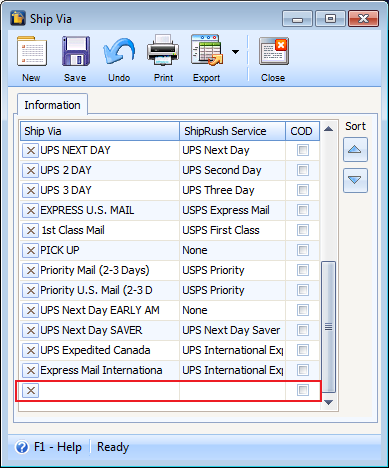Click the scrollbar up arrow
Image resolution: width=389 pixels, height=468 pixels.
(329, 129)
